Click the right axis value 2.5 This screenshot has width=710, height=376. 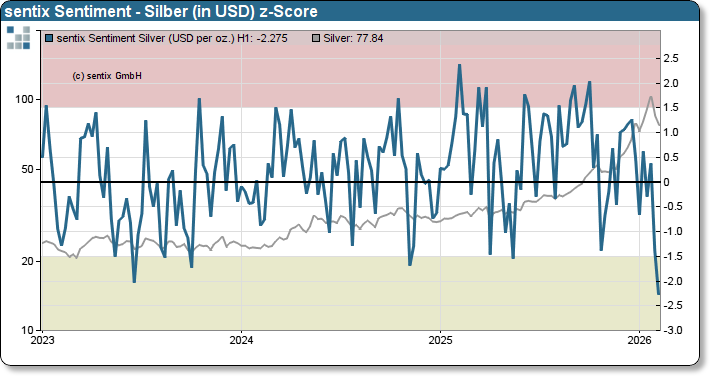tap(671, 58)
